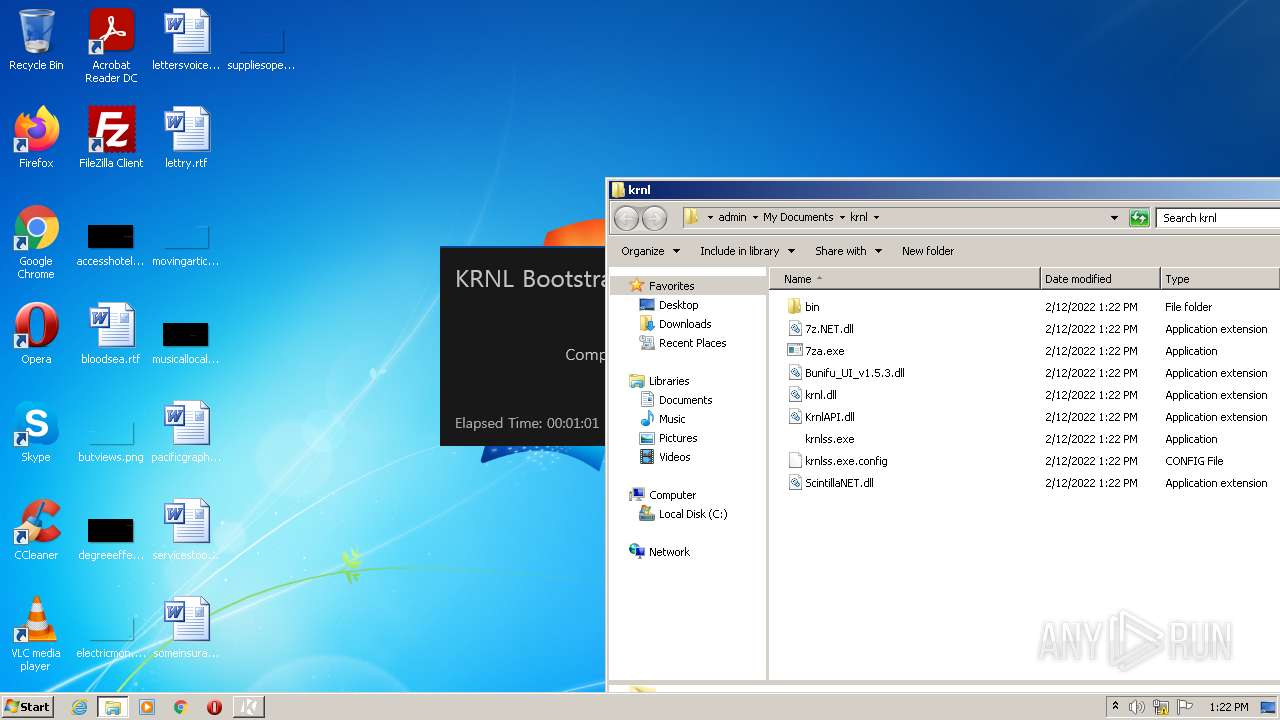Select Network in navigation pane
Screen dimensions: 1280x720
click(x=669, y=552)
